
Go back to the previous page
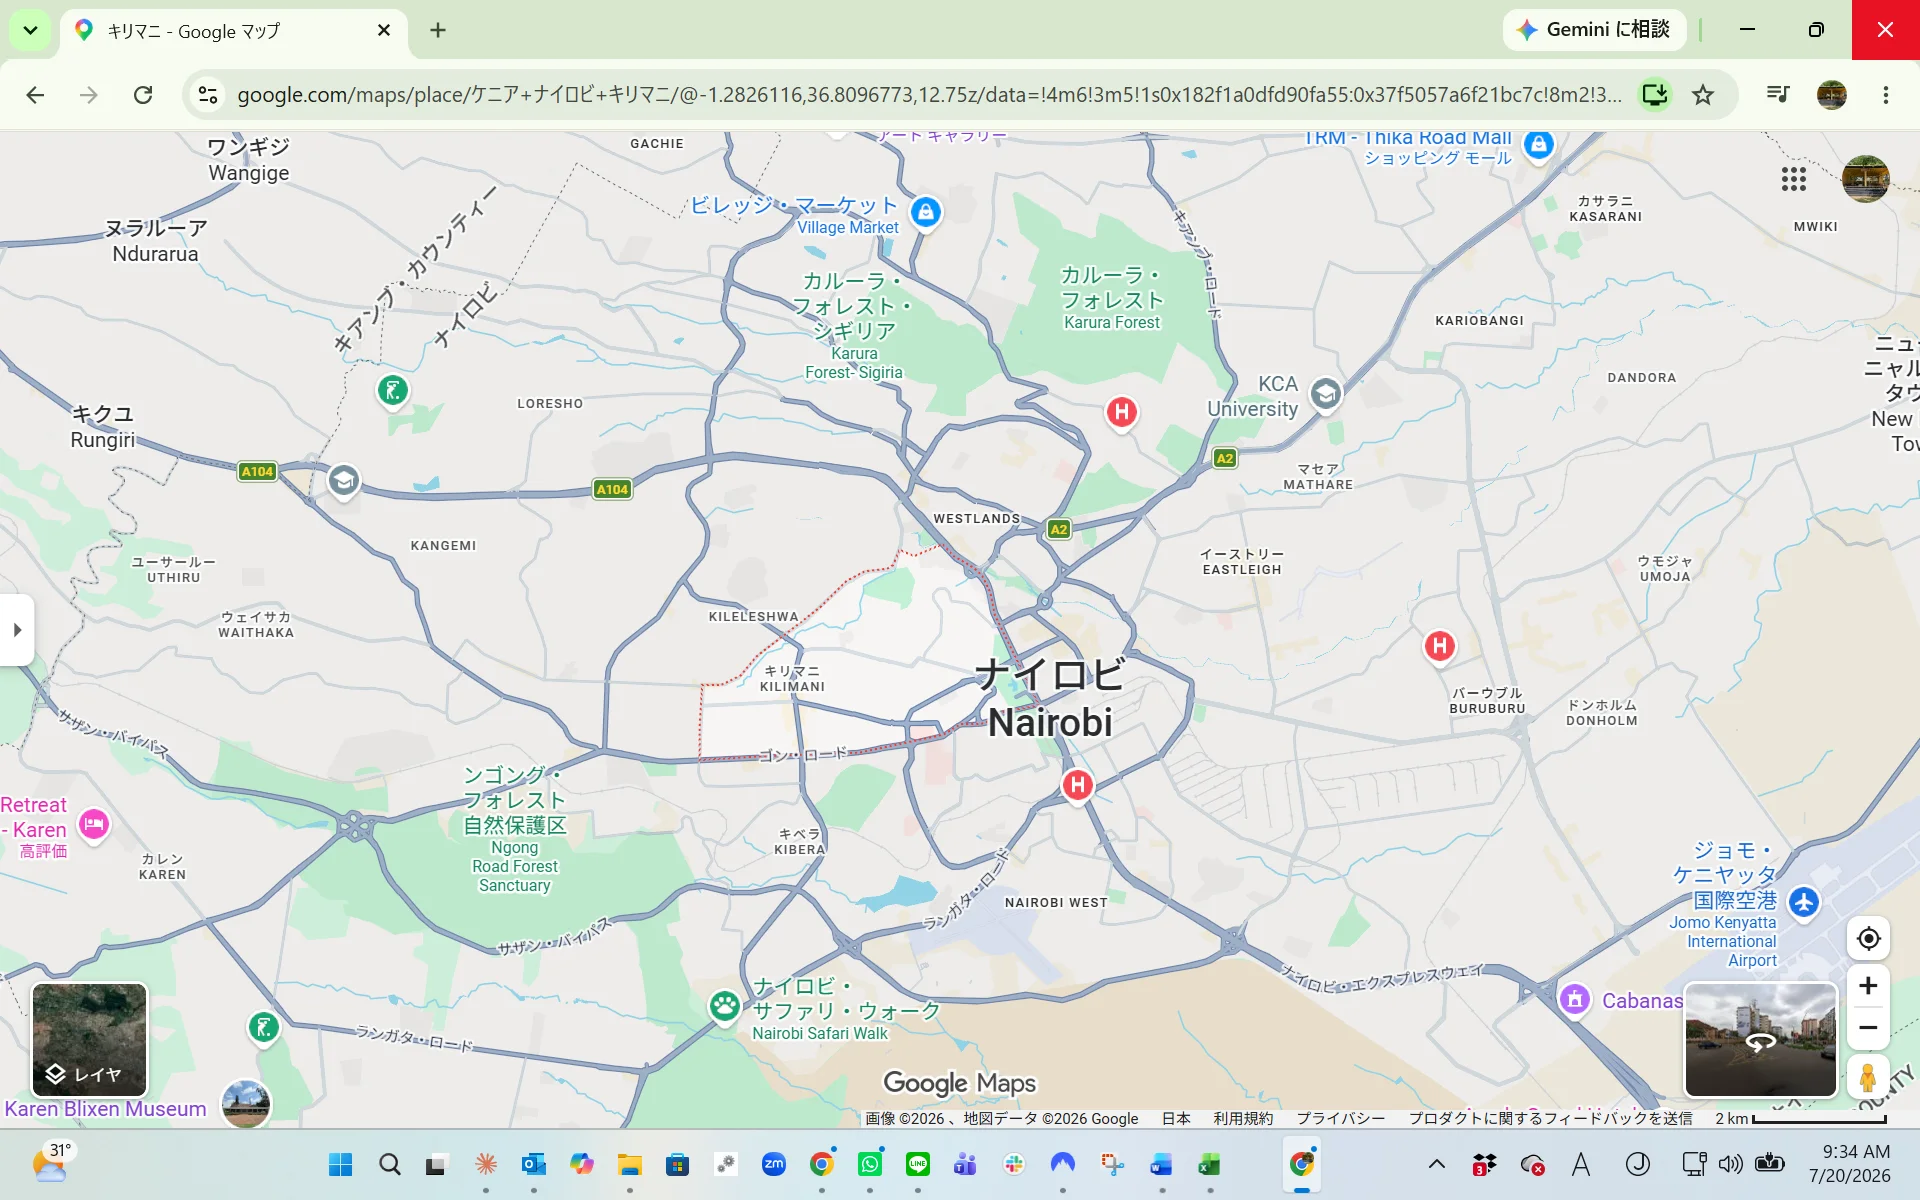coord(35,95)
